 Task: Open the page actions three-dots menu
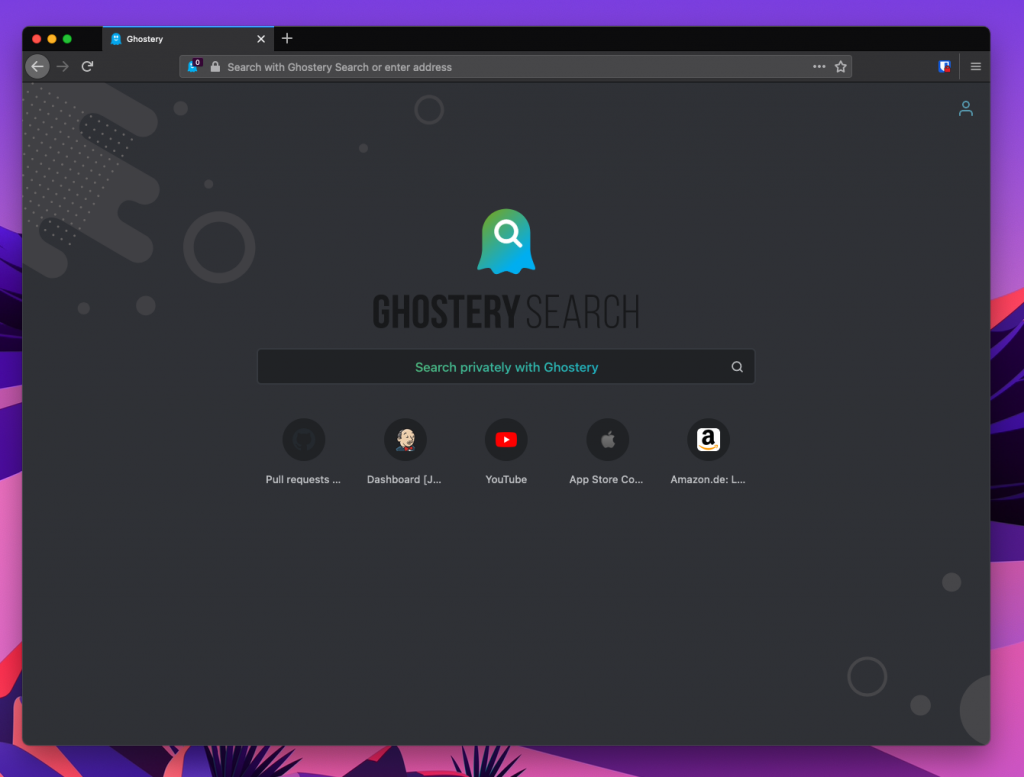pyautogui.click(x=819, y=67)
